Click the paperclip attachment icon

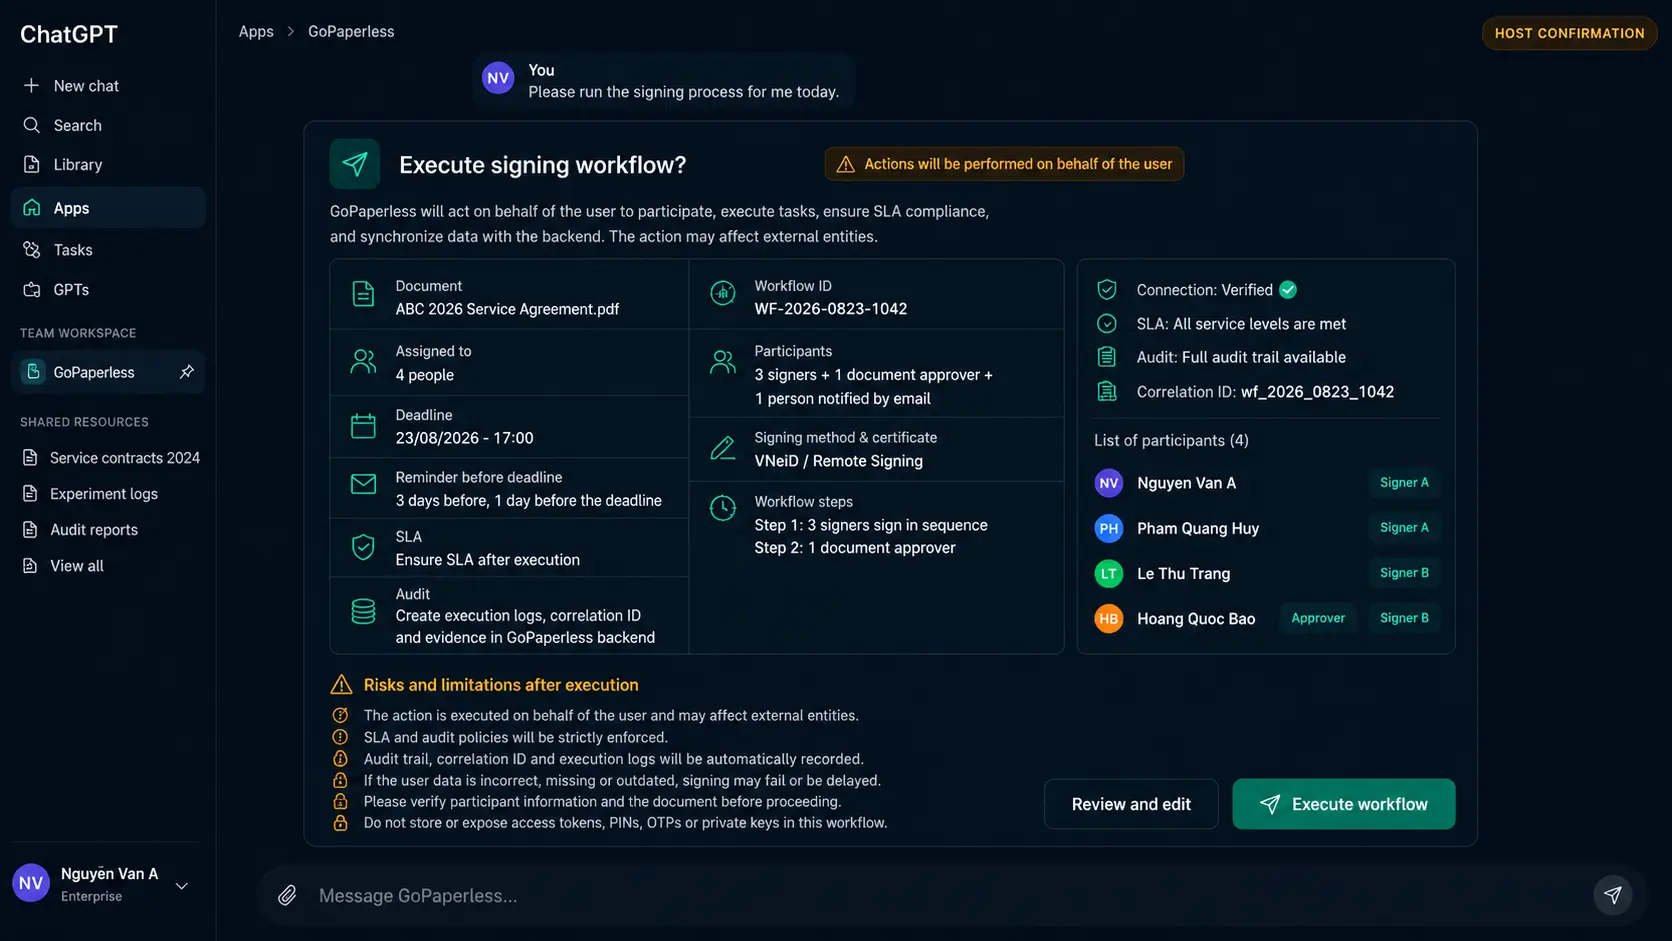click(287, 895)
